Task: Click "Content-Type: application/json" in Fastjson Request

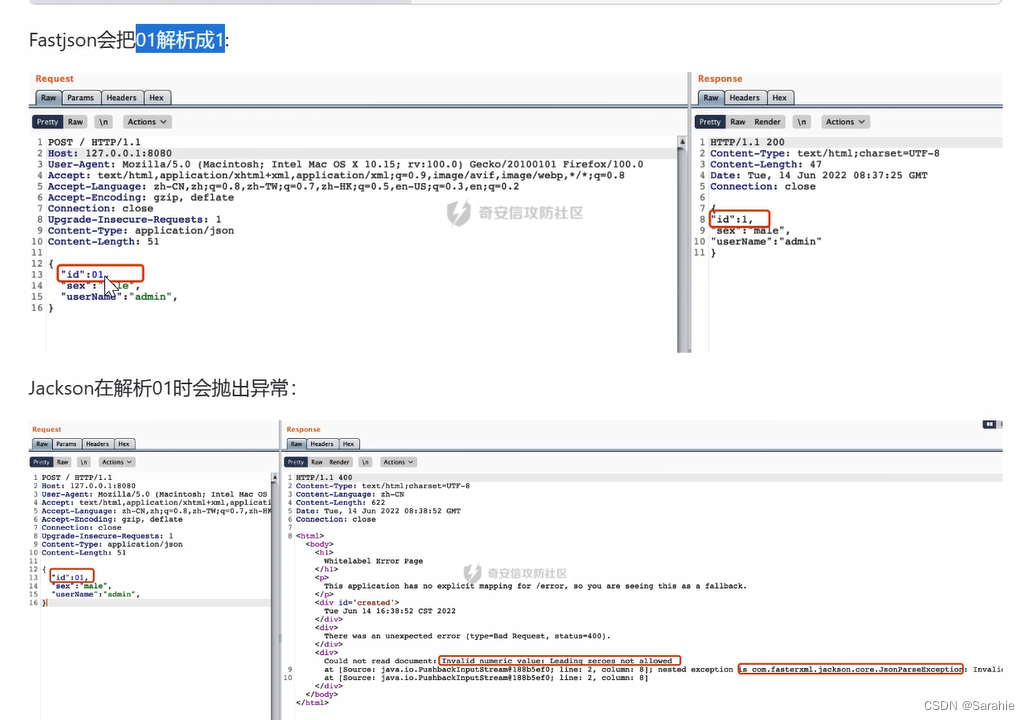Action: tap(141, 231)
